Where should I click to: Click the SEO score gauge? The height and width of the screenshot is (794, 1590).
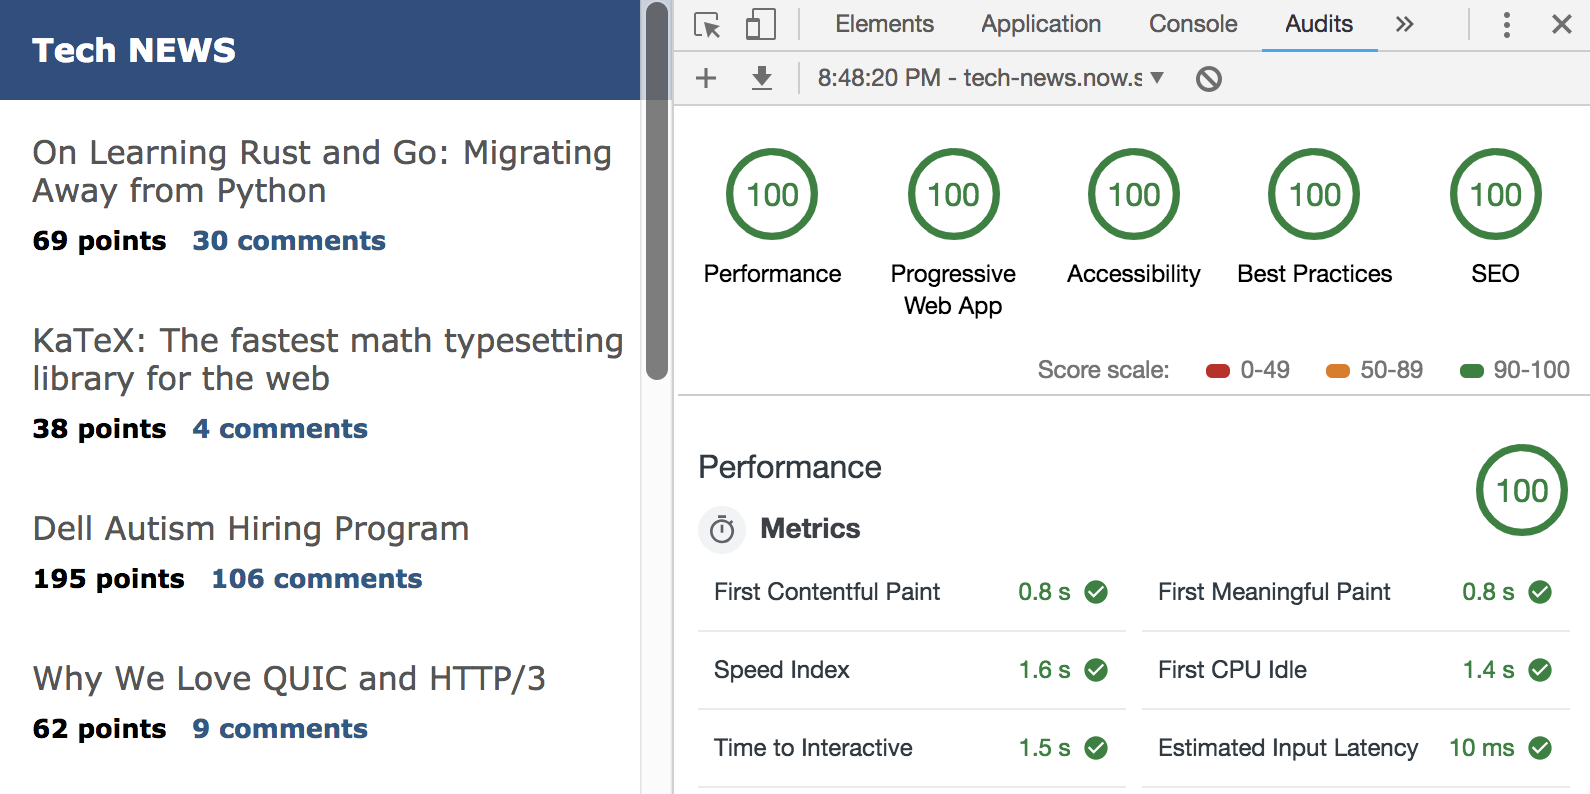point(1495,194)
